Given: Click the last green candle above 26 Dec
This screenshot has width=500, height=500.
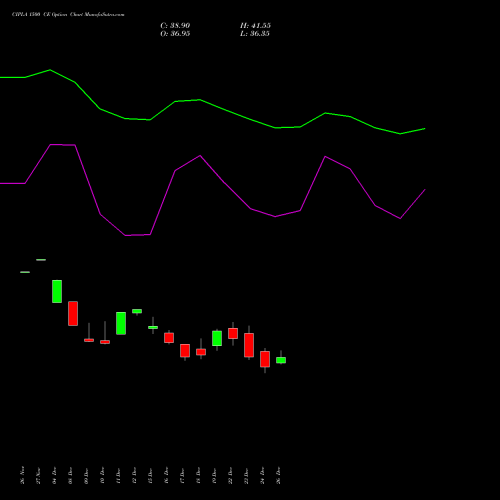Looking at the screenshot, I should pos(281,360).
